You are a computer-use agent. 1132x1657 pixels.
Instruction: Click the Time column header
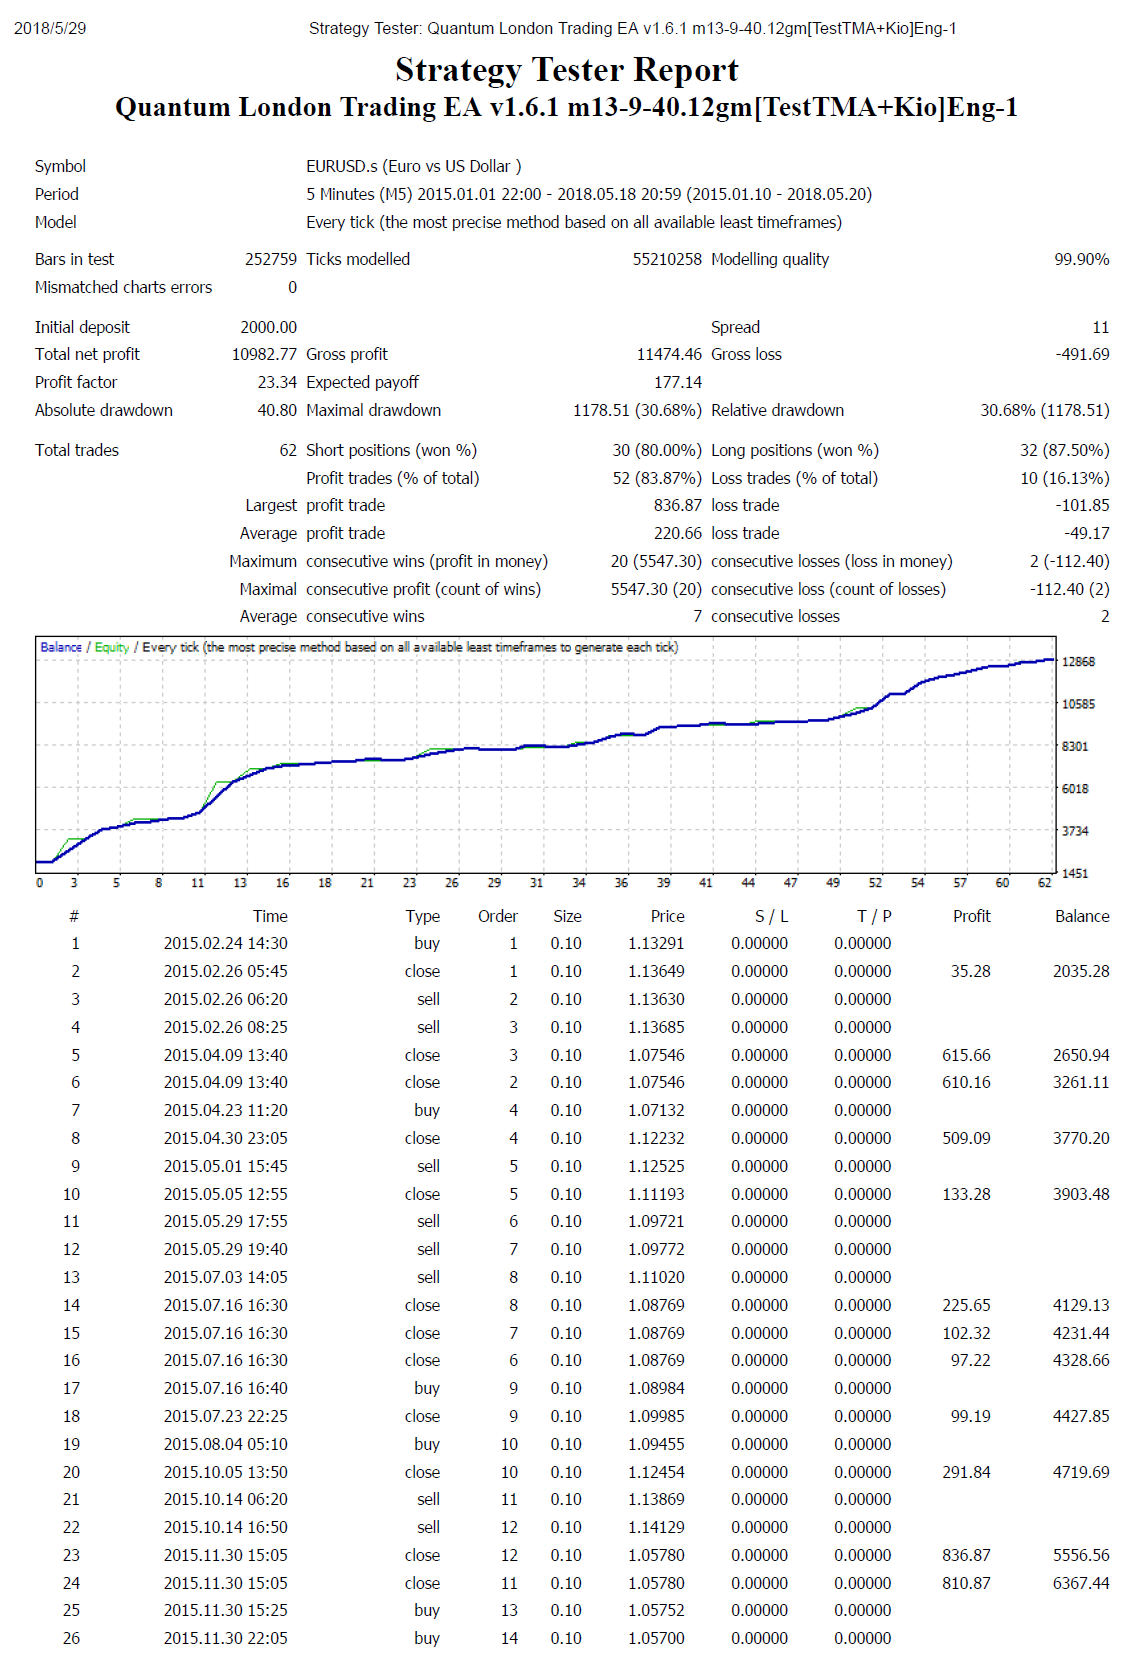point(270,916)
